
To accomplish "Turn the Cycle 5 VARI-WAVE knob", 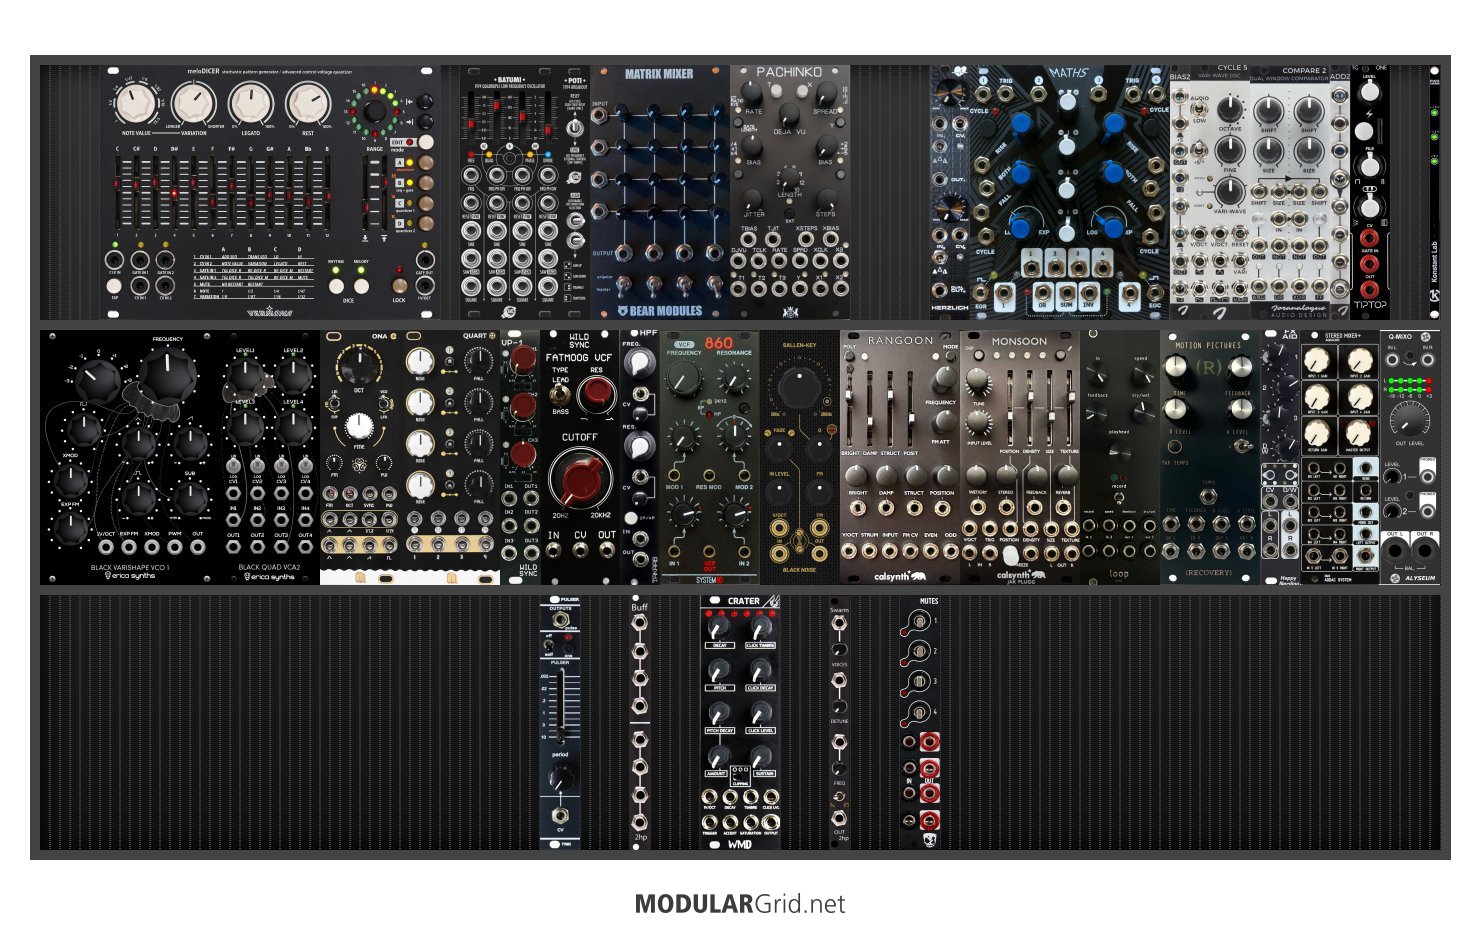I will (1229, 191).
